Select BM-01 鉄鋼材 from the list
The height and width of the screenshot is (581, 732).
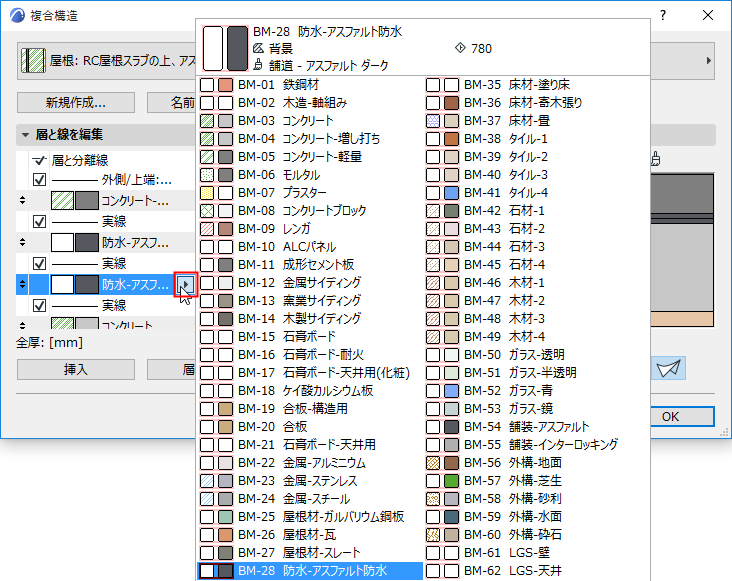(310, 85)
